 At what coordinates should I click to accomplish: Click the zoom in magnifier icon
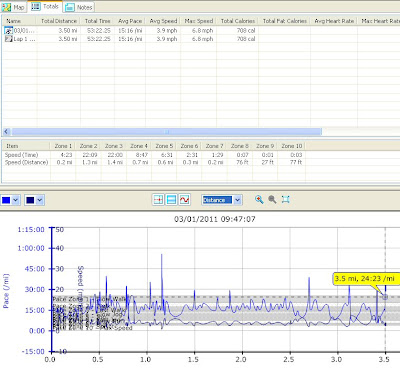(259, 200)
